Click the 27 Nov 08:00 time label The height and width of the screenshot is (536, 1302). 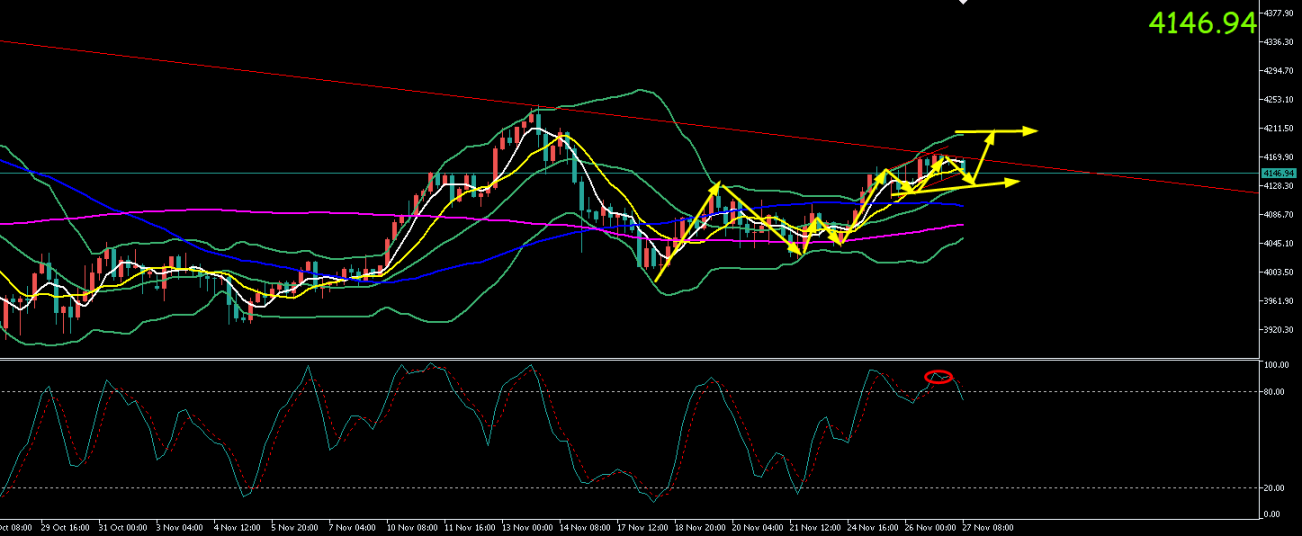coord(989,527)
